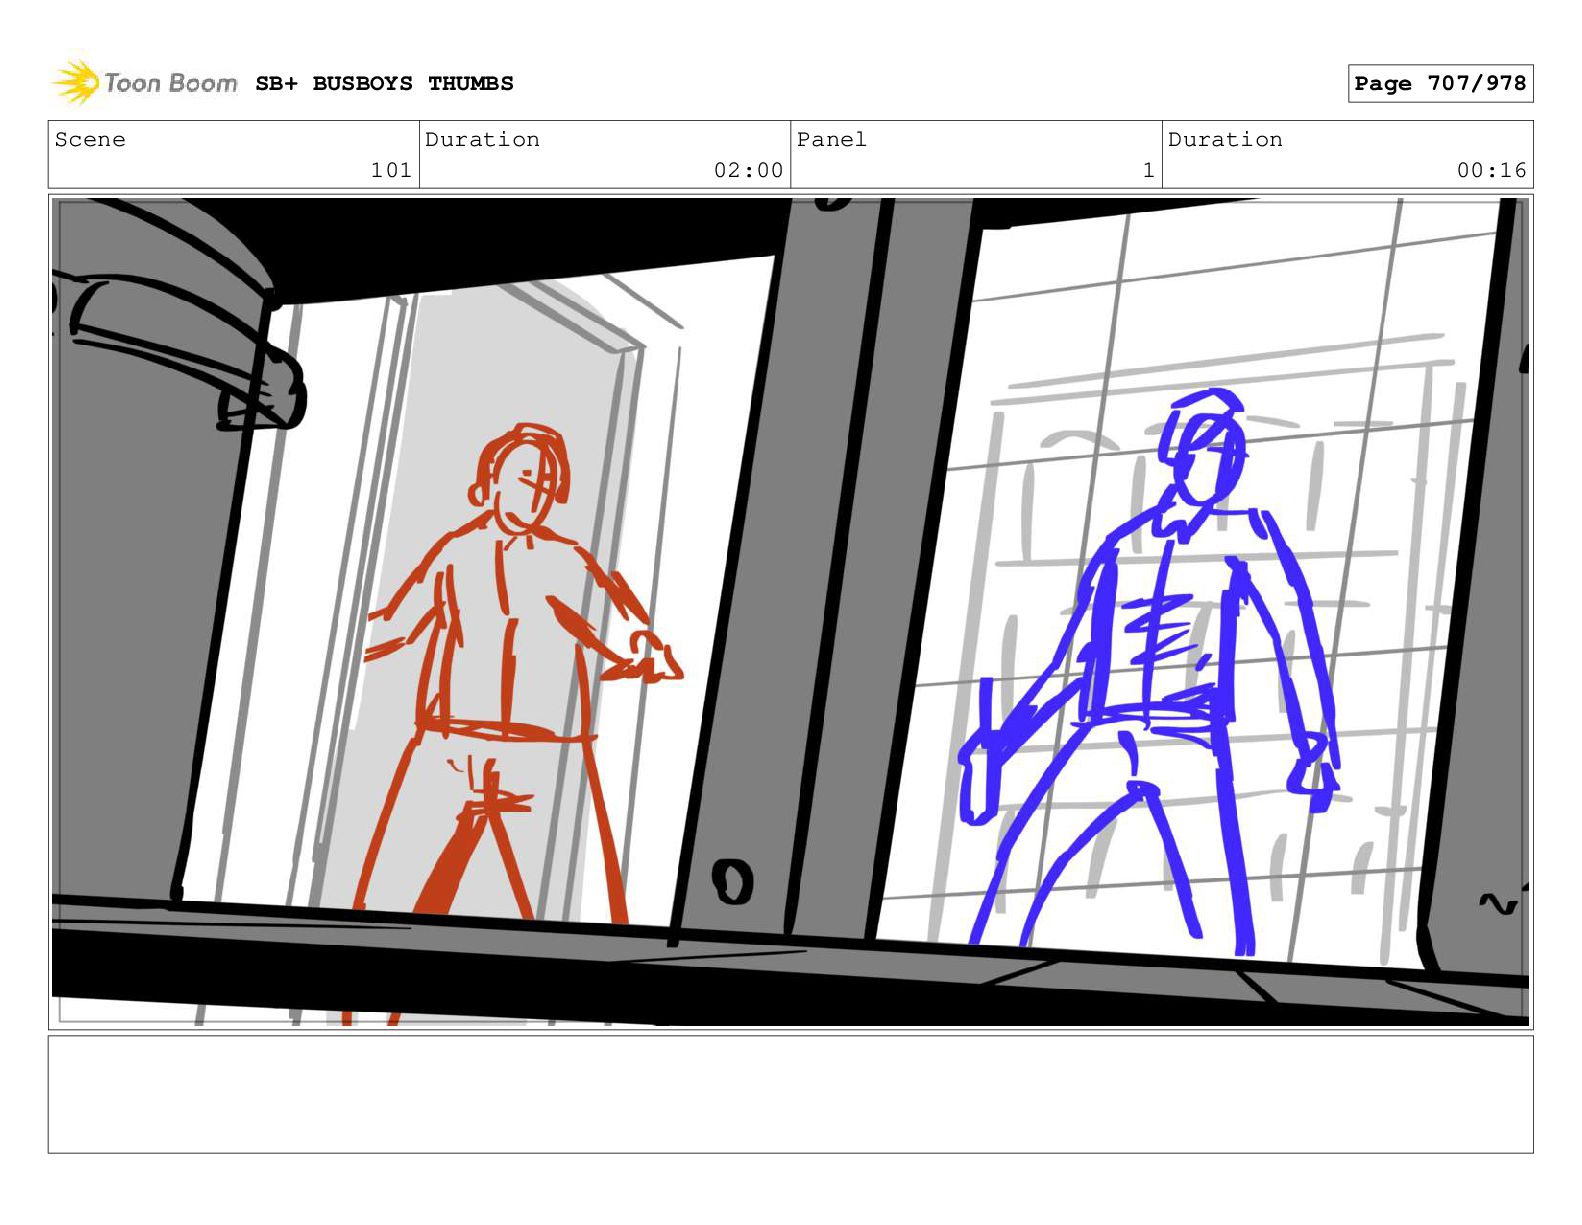Screen dimensions: 1582x1225
Task: Click the empty notes box below the panel
Action: coord(790,1094)
